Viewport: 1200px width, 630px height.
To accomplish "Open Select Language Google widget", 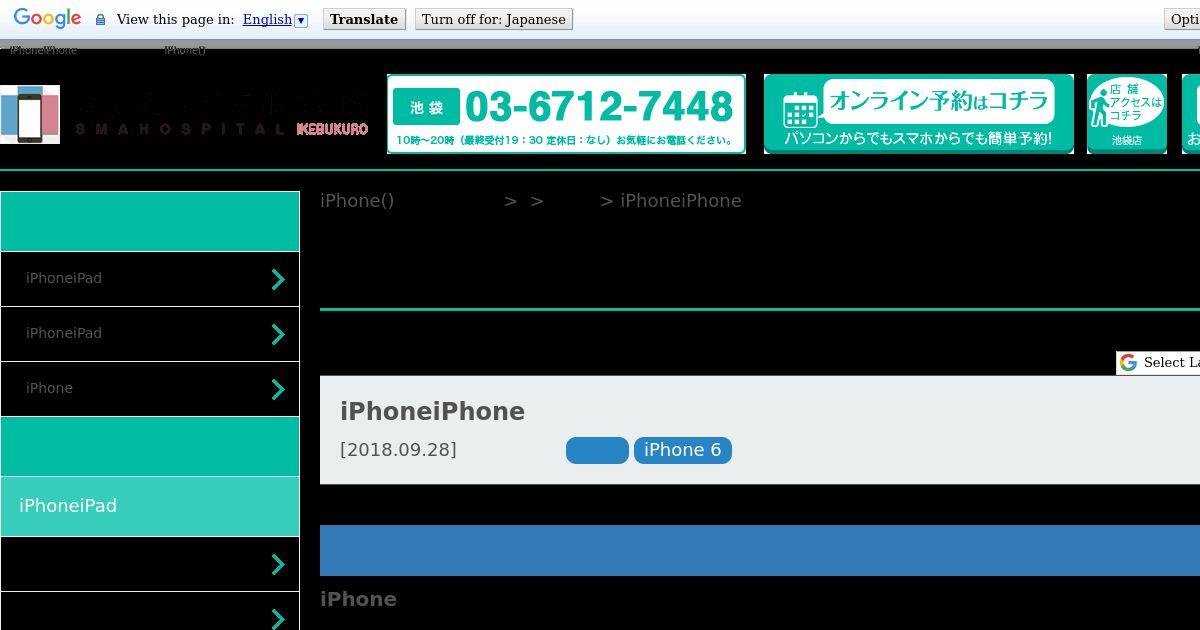I will [x=1158, y=362].
